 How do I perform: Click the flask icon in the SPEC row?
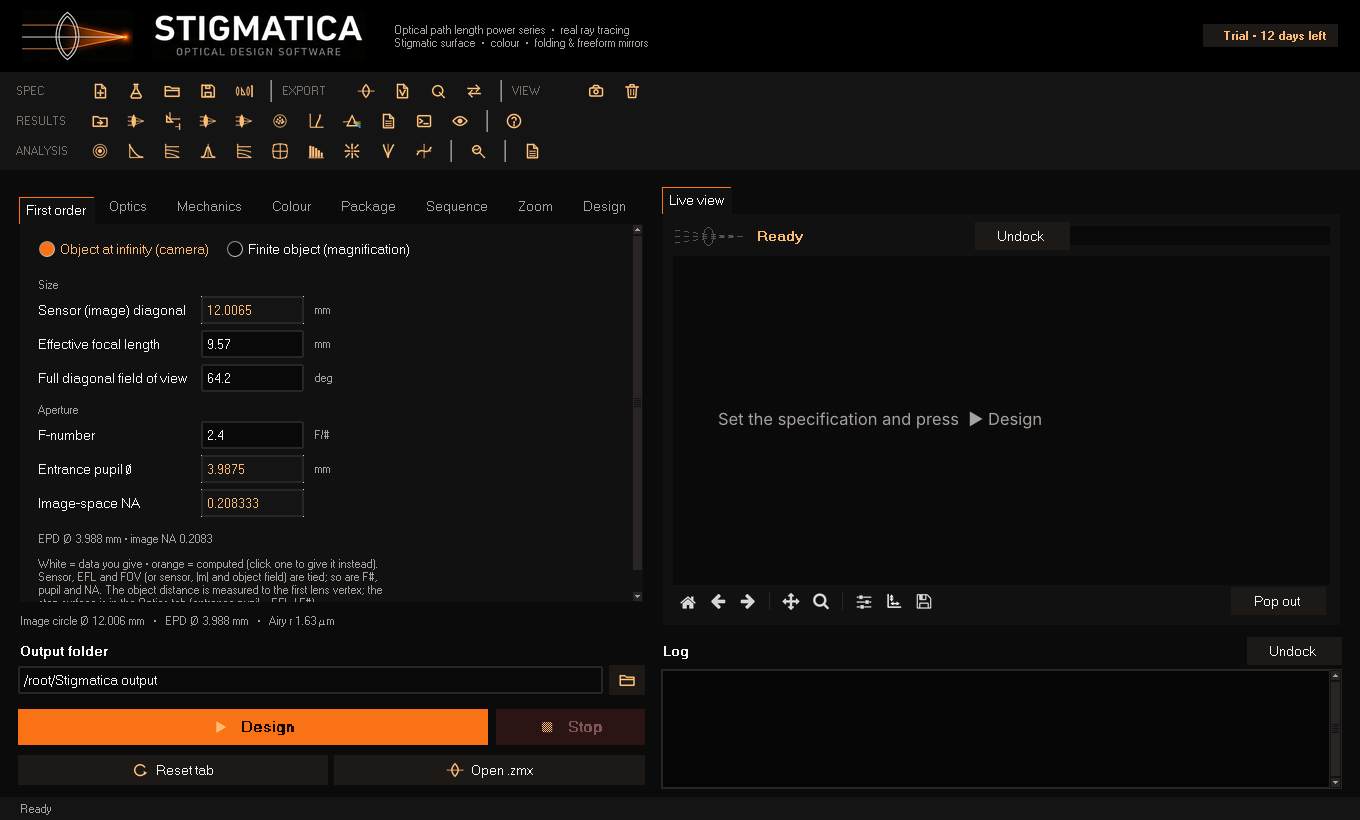click(x=136, y=91)
